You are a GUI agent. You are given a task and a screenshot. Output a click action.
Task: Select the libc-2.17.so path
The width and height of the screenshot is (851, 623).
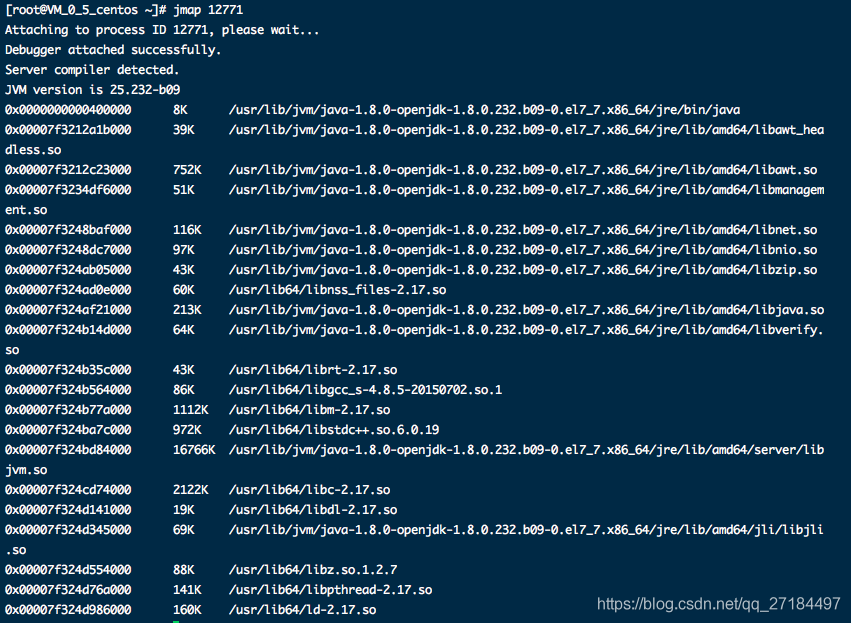pyautogui.click(x=309, y=490)
